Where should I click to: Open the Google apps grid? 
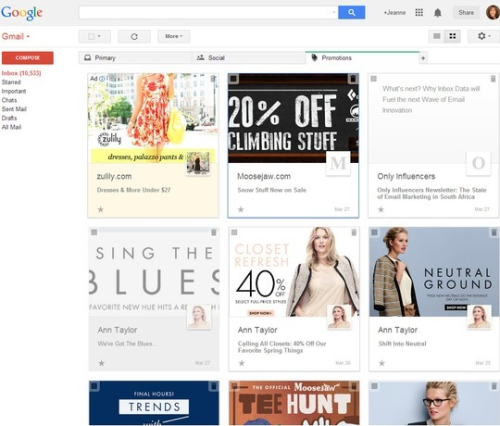click(419, 13)
